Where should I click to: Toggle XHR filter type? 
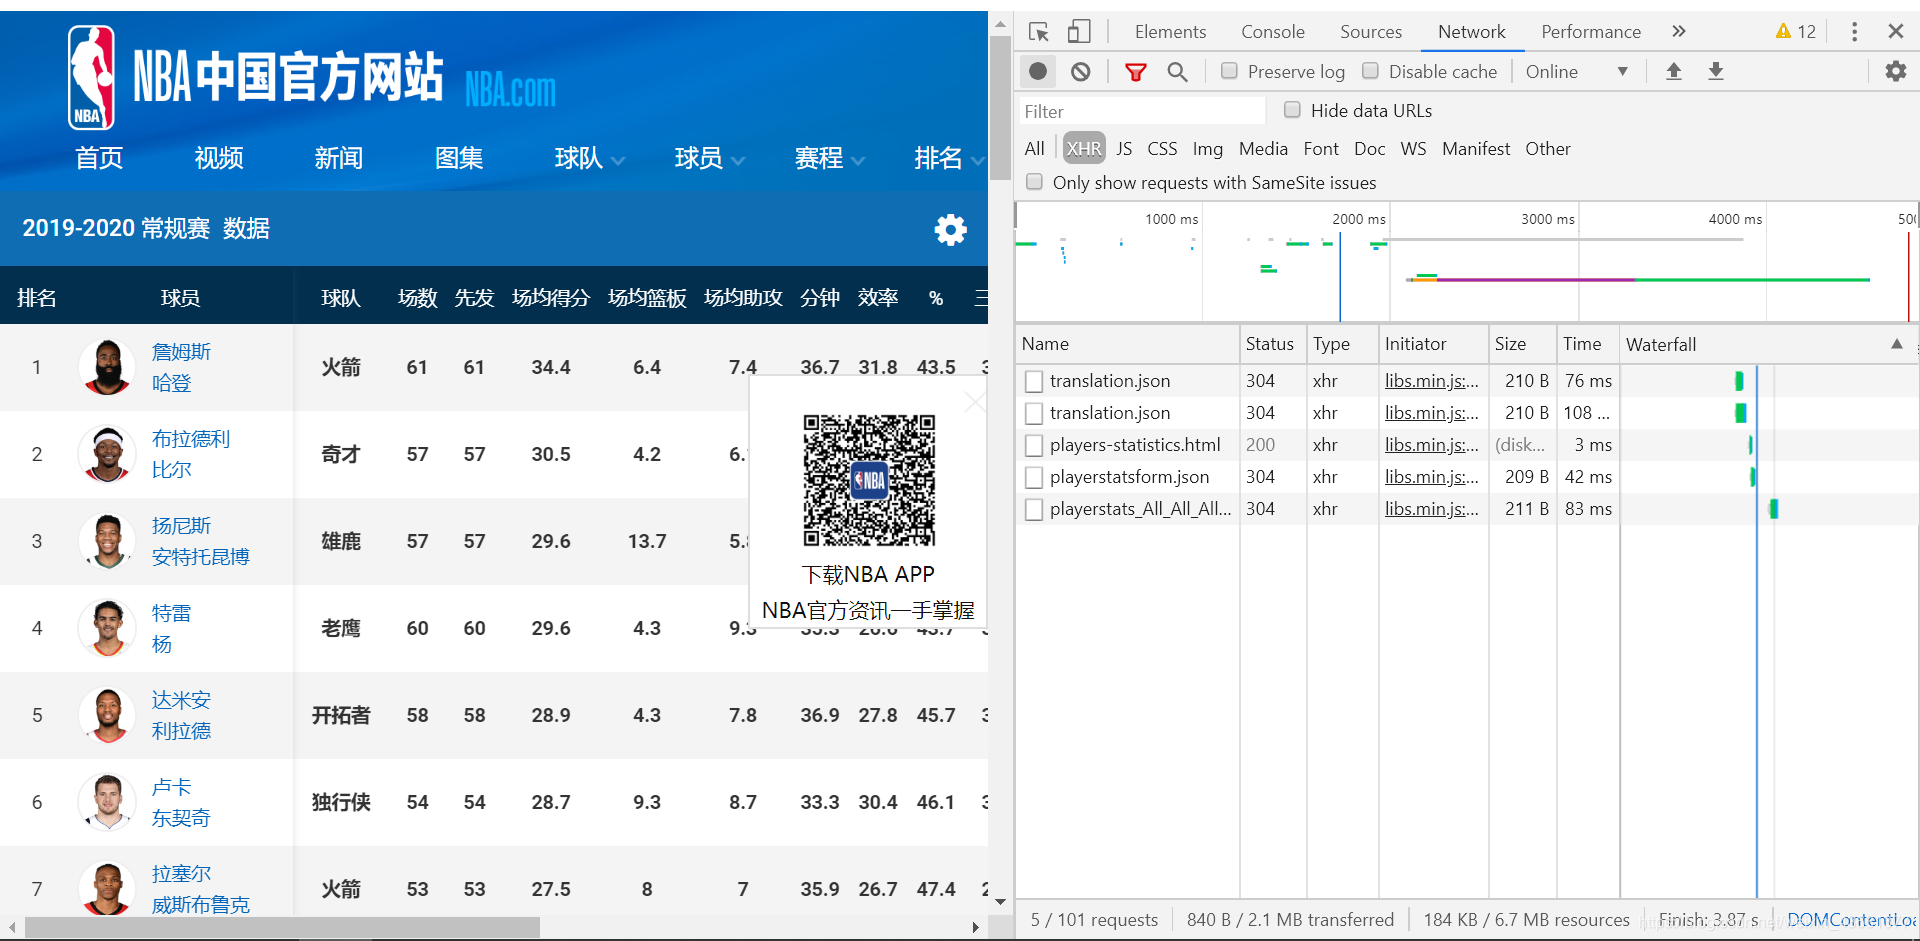click(1084, 149)
